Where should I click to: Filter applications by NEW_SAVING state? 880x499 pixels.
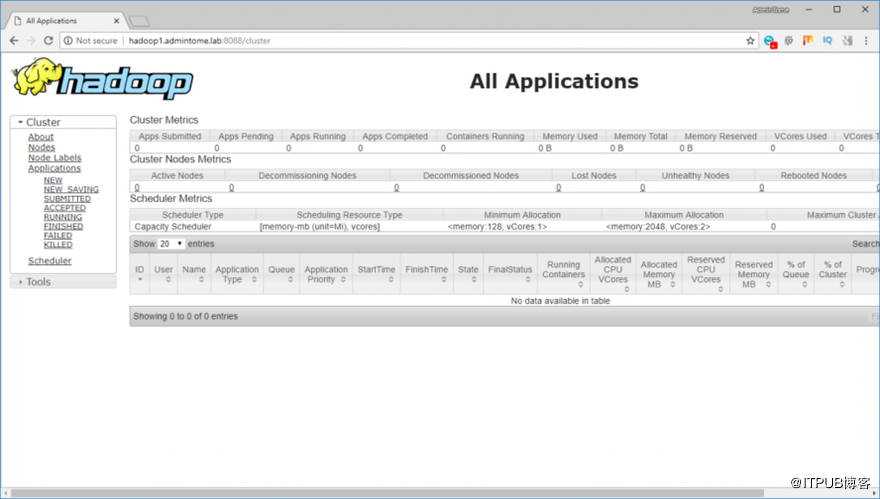click(x=71, y=189)
